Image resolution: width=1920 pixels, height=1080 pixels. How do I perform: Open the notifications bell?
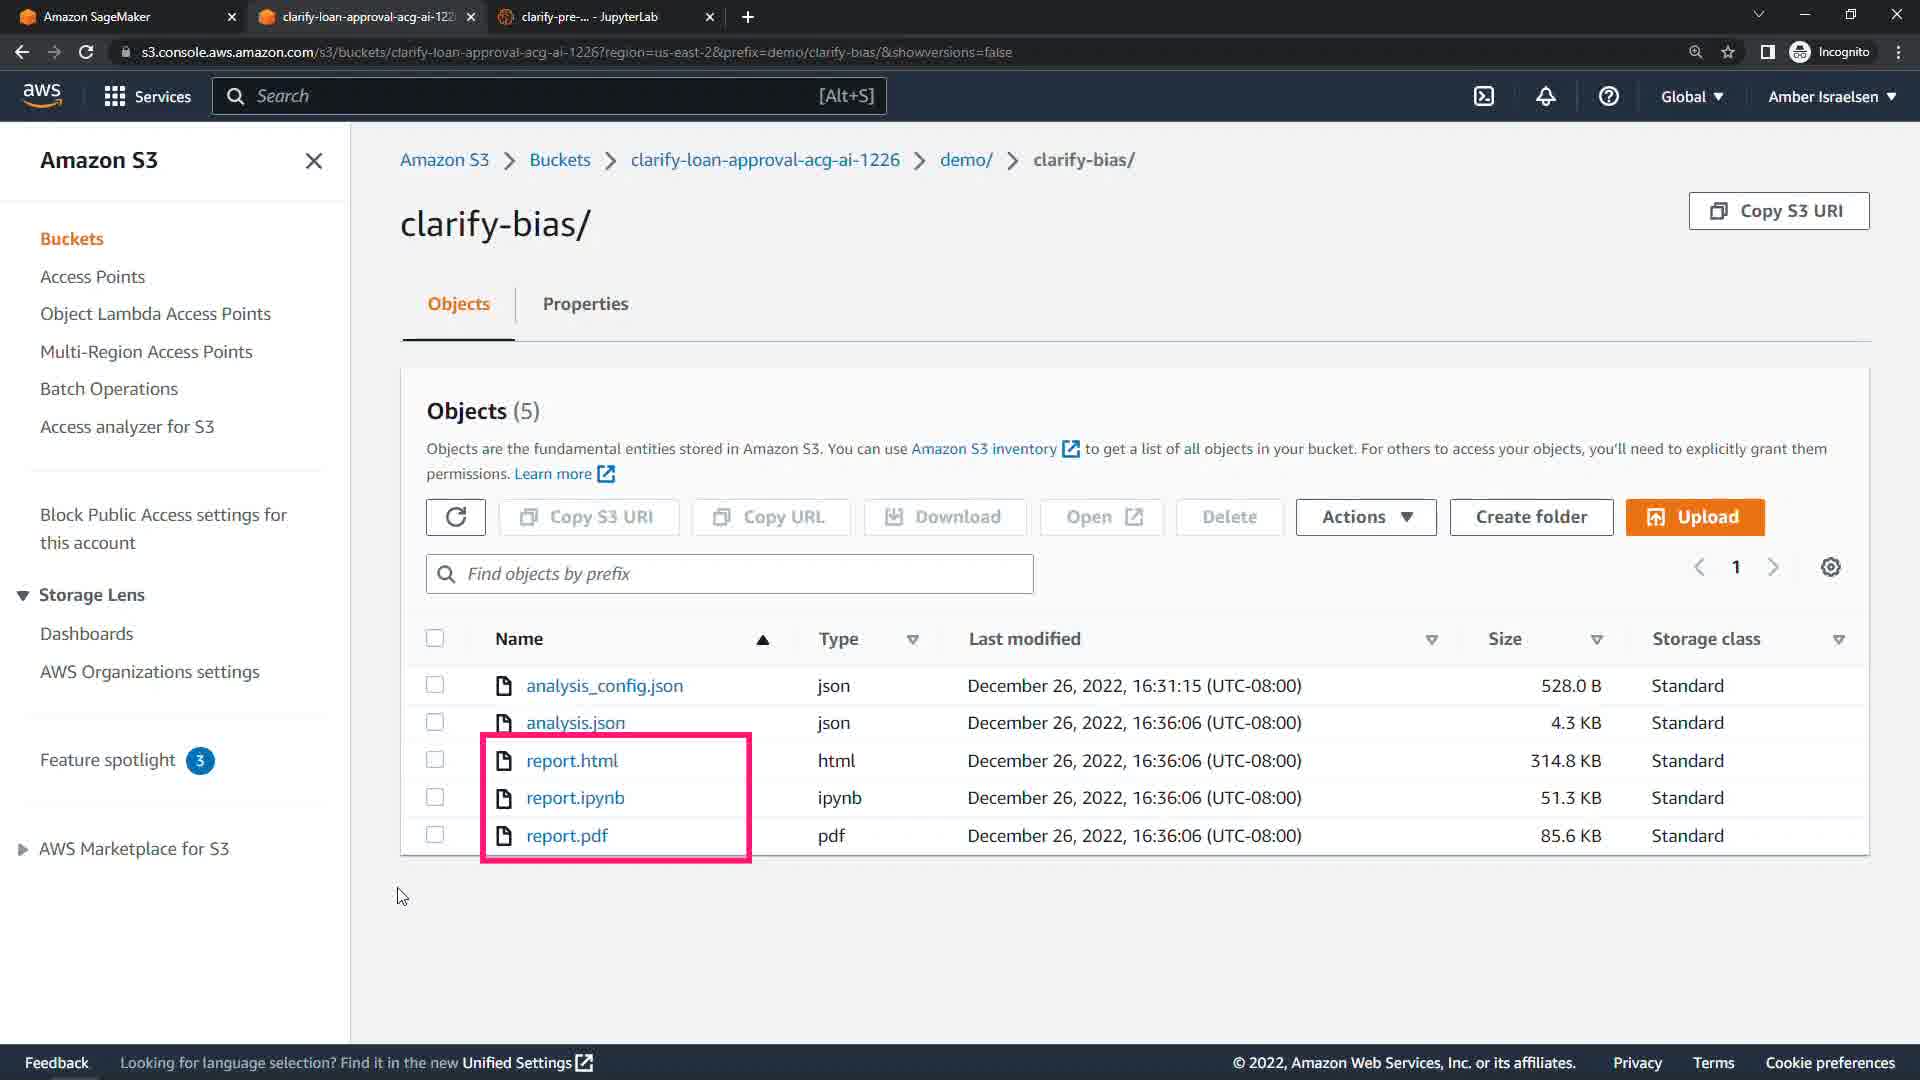click(x=1546, y=96)
